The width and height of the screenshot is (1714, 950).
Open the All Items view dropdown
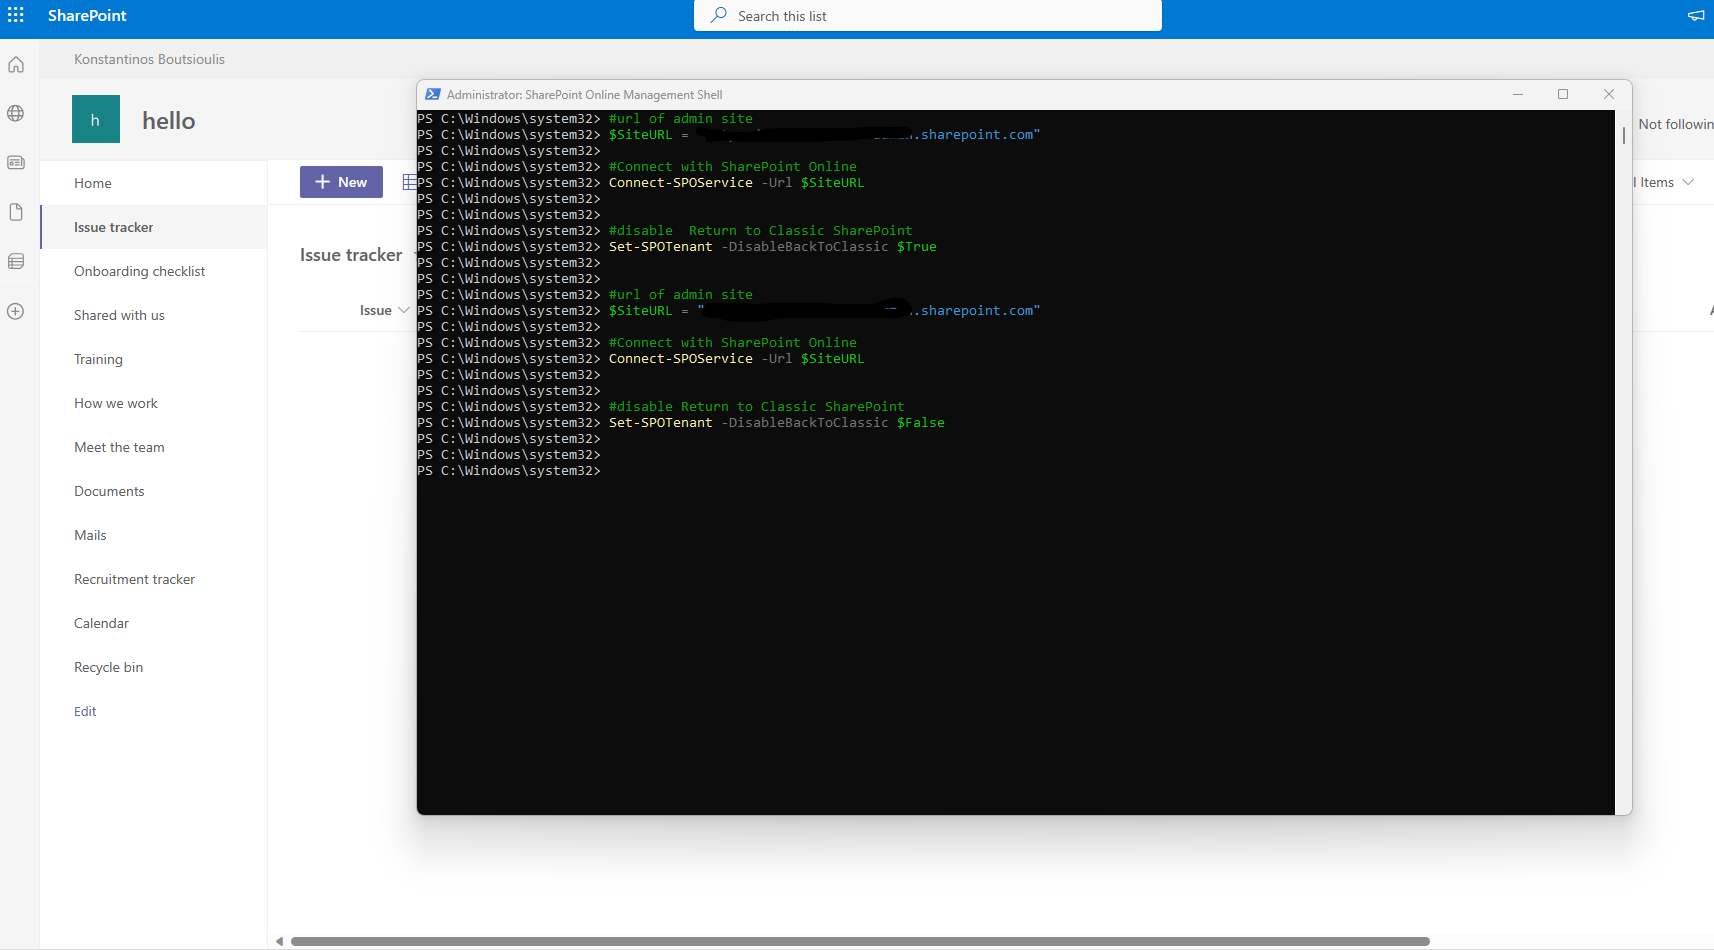tap(1664, 182)
